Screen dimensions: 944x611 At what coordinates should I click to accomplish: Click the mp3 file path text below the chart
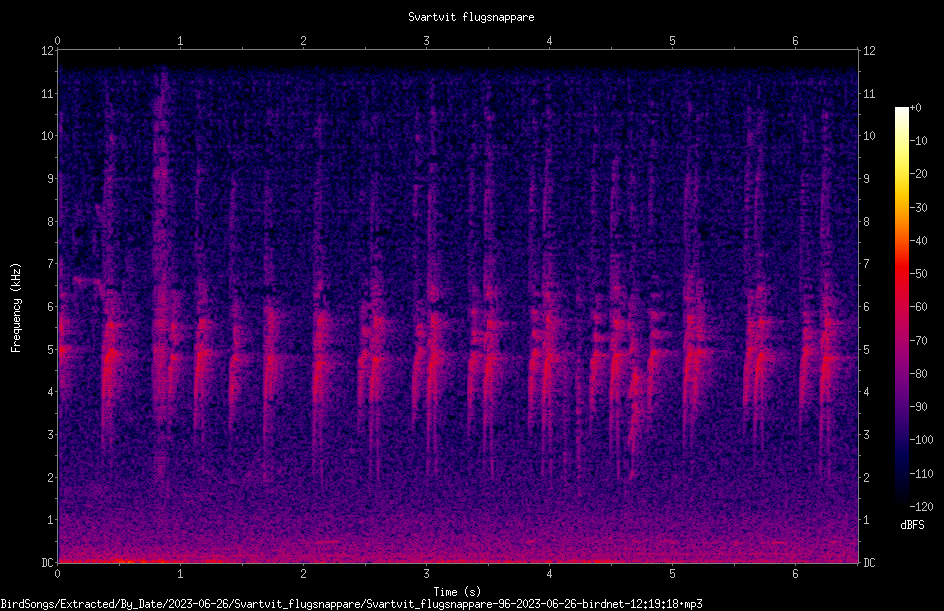click(x=351, y=604)
